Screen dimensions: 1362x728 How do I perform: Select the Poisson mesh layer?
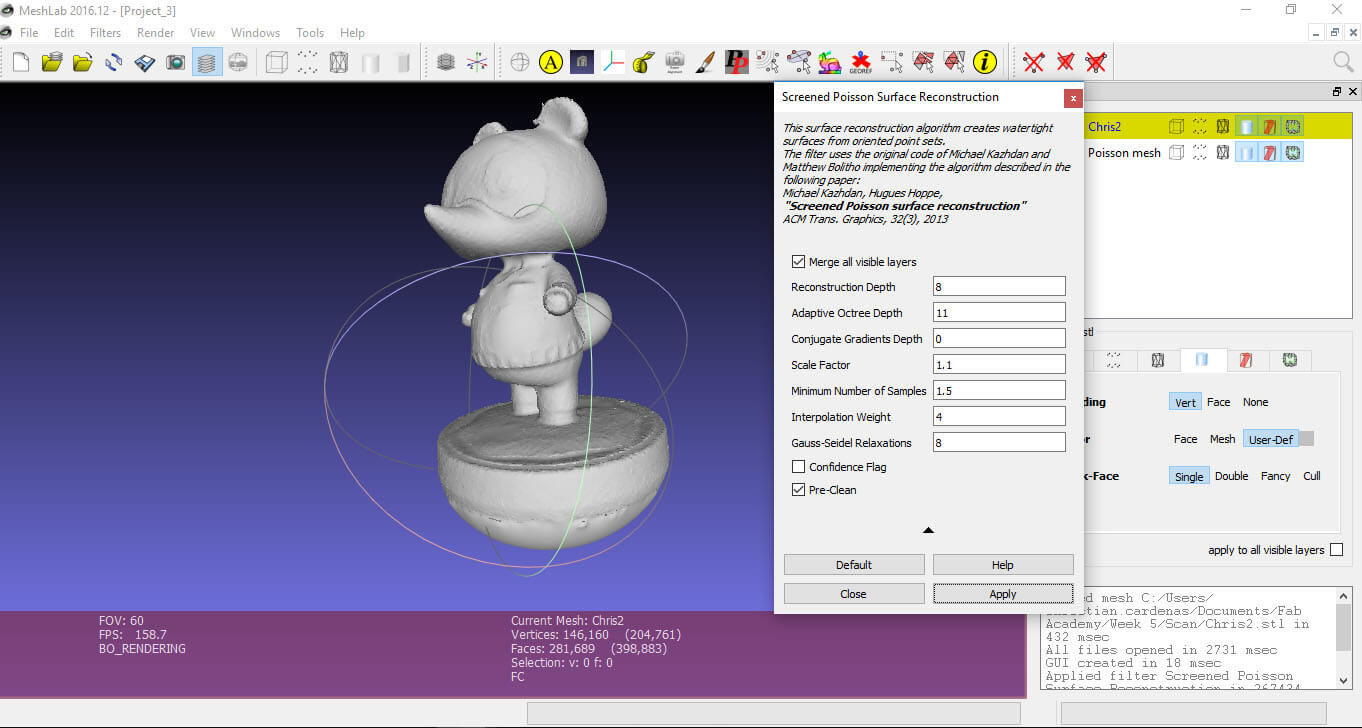coord(1124,153)
